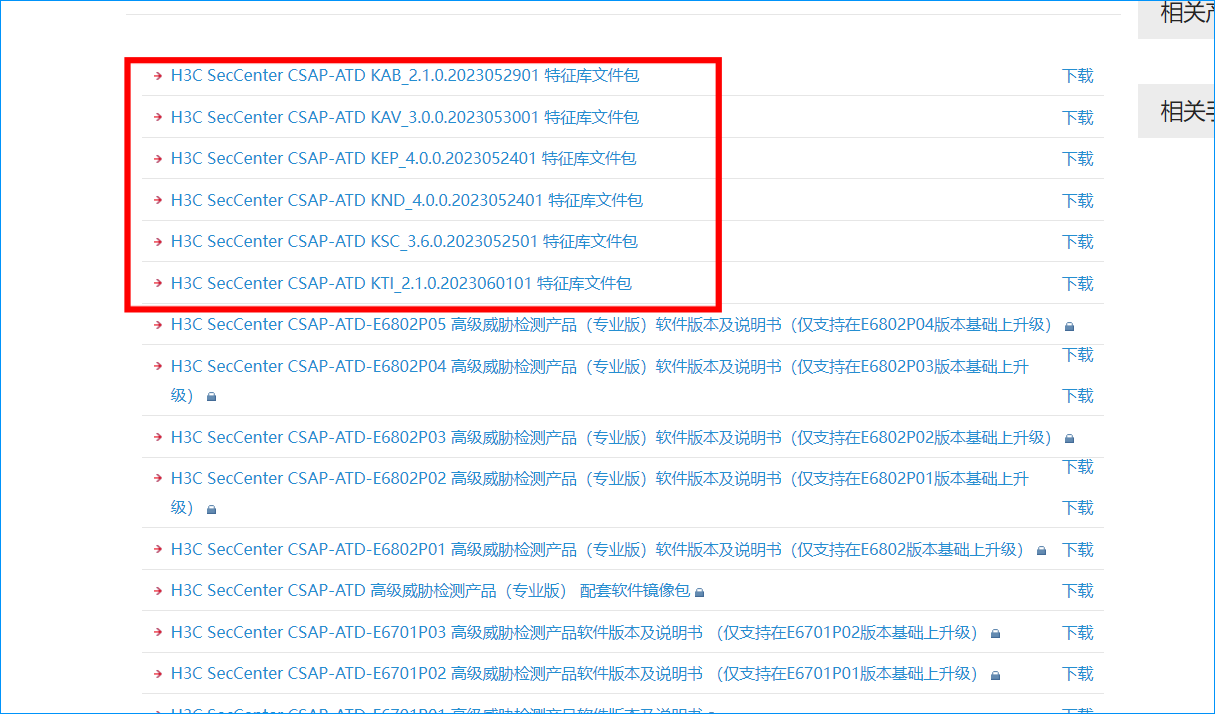Click 下载 for the KAB_2.1.0.2023052901 package
Image resolution: width=1215 pixels, height=714 pixels.
[x=1078, y=75]
